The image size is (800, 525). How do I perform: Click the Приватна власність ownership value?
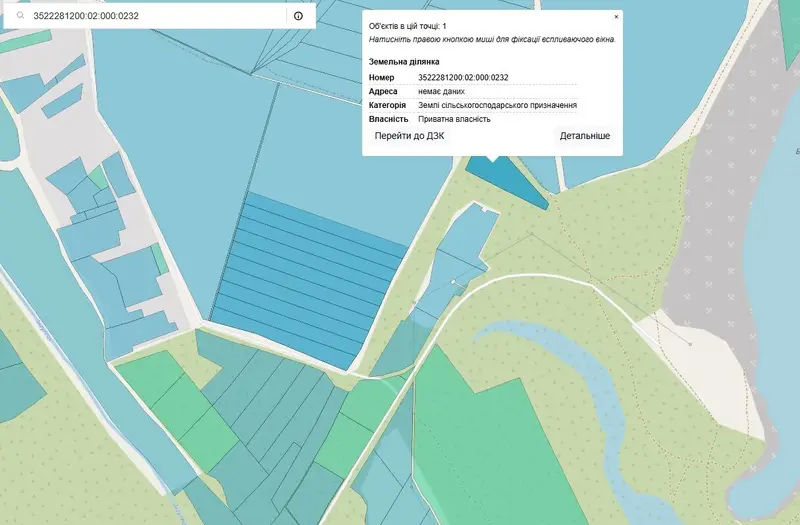(x=454, y=119)
